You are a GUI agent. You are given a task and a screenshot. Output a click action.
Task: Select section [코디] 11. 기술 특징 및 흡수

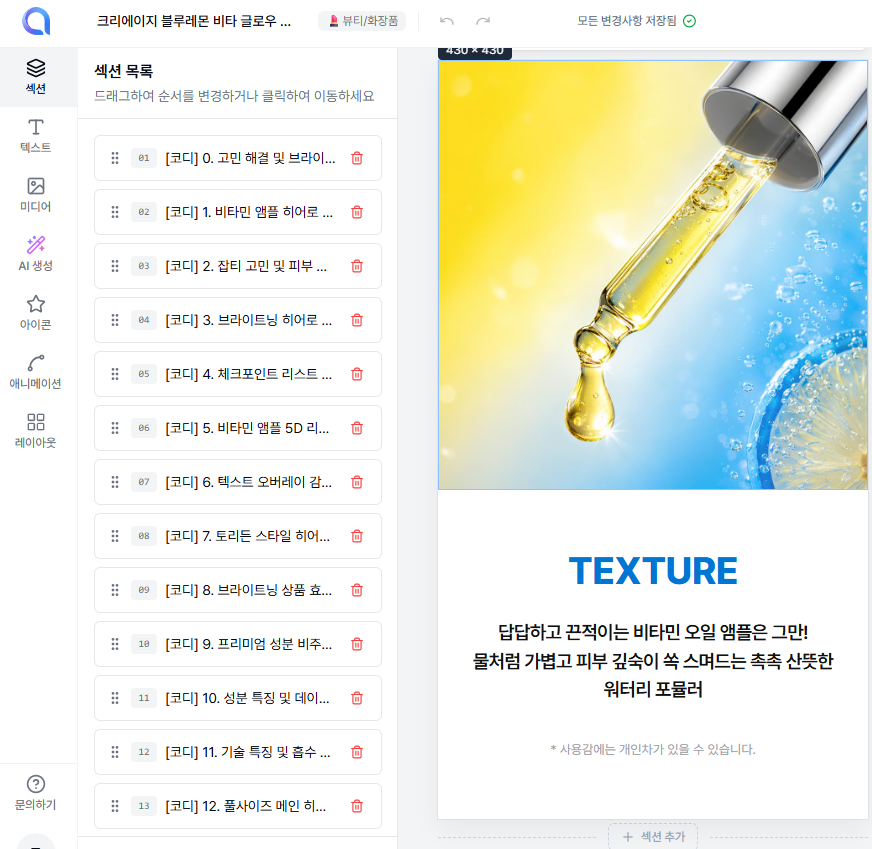click(238, 752)
